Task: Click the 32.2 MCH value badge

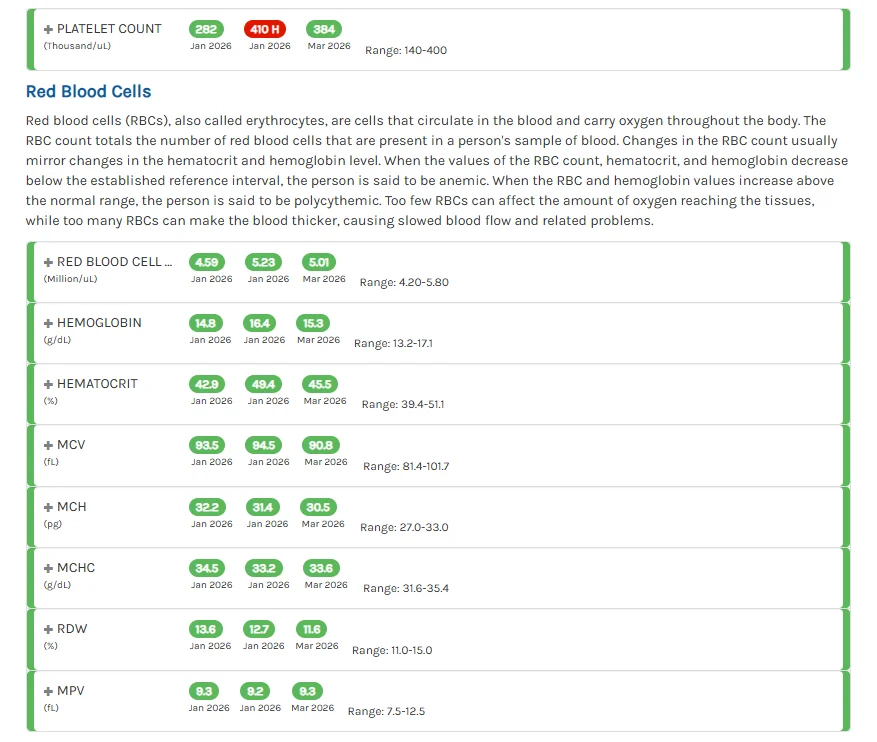Action: [208, 507]
